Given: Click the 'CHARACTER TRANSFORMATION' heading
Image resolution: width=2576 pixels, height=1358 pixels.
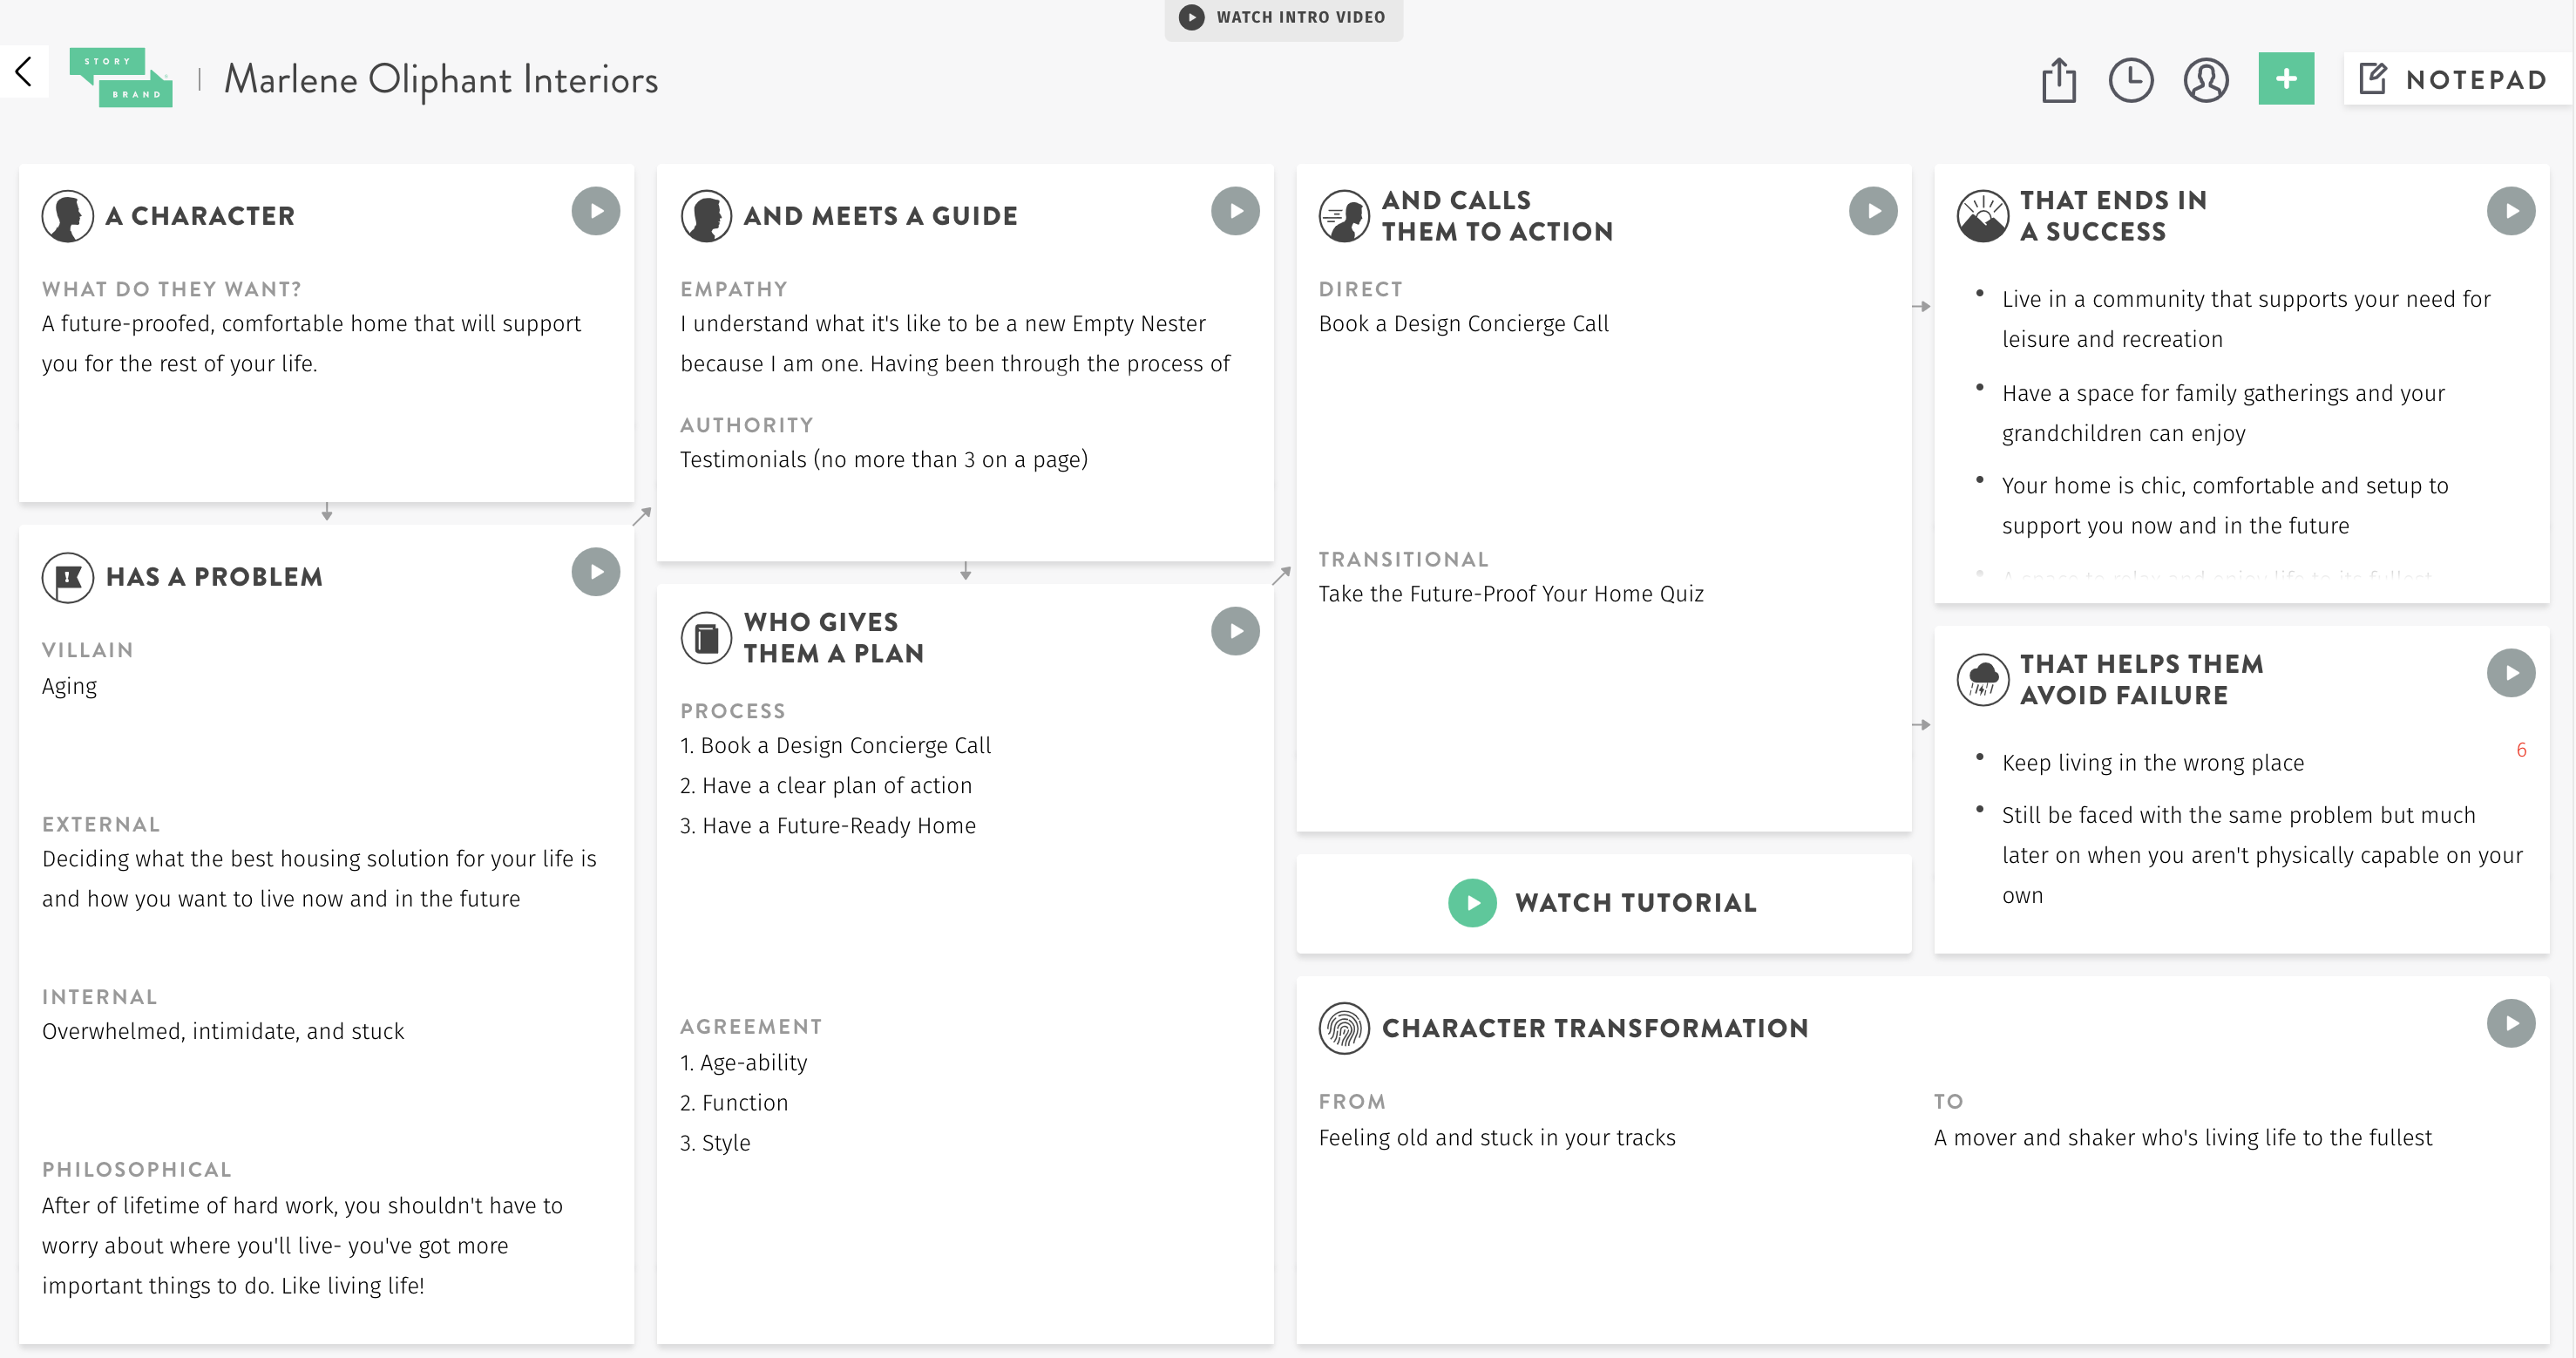Looking at the screenshot, I should pyautogui.click(x=1595, y=1028).
